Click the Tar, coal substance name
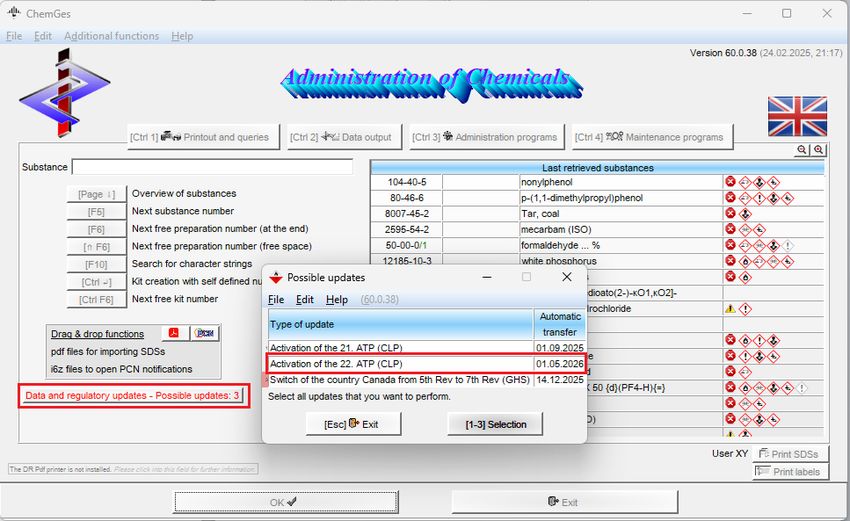Image resolution: width=850 pixels, height=521 pixels. [540, 214]
